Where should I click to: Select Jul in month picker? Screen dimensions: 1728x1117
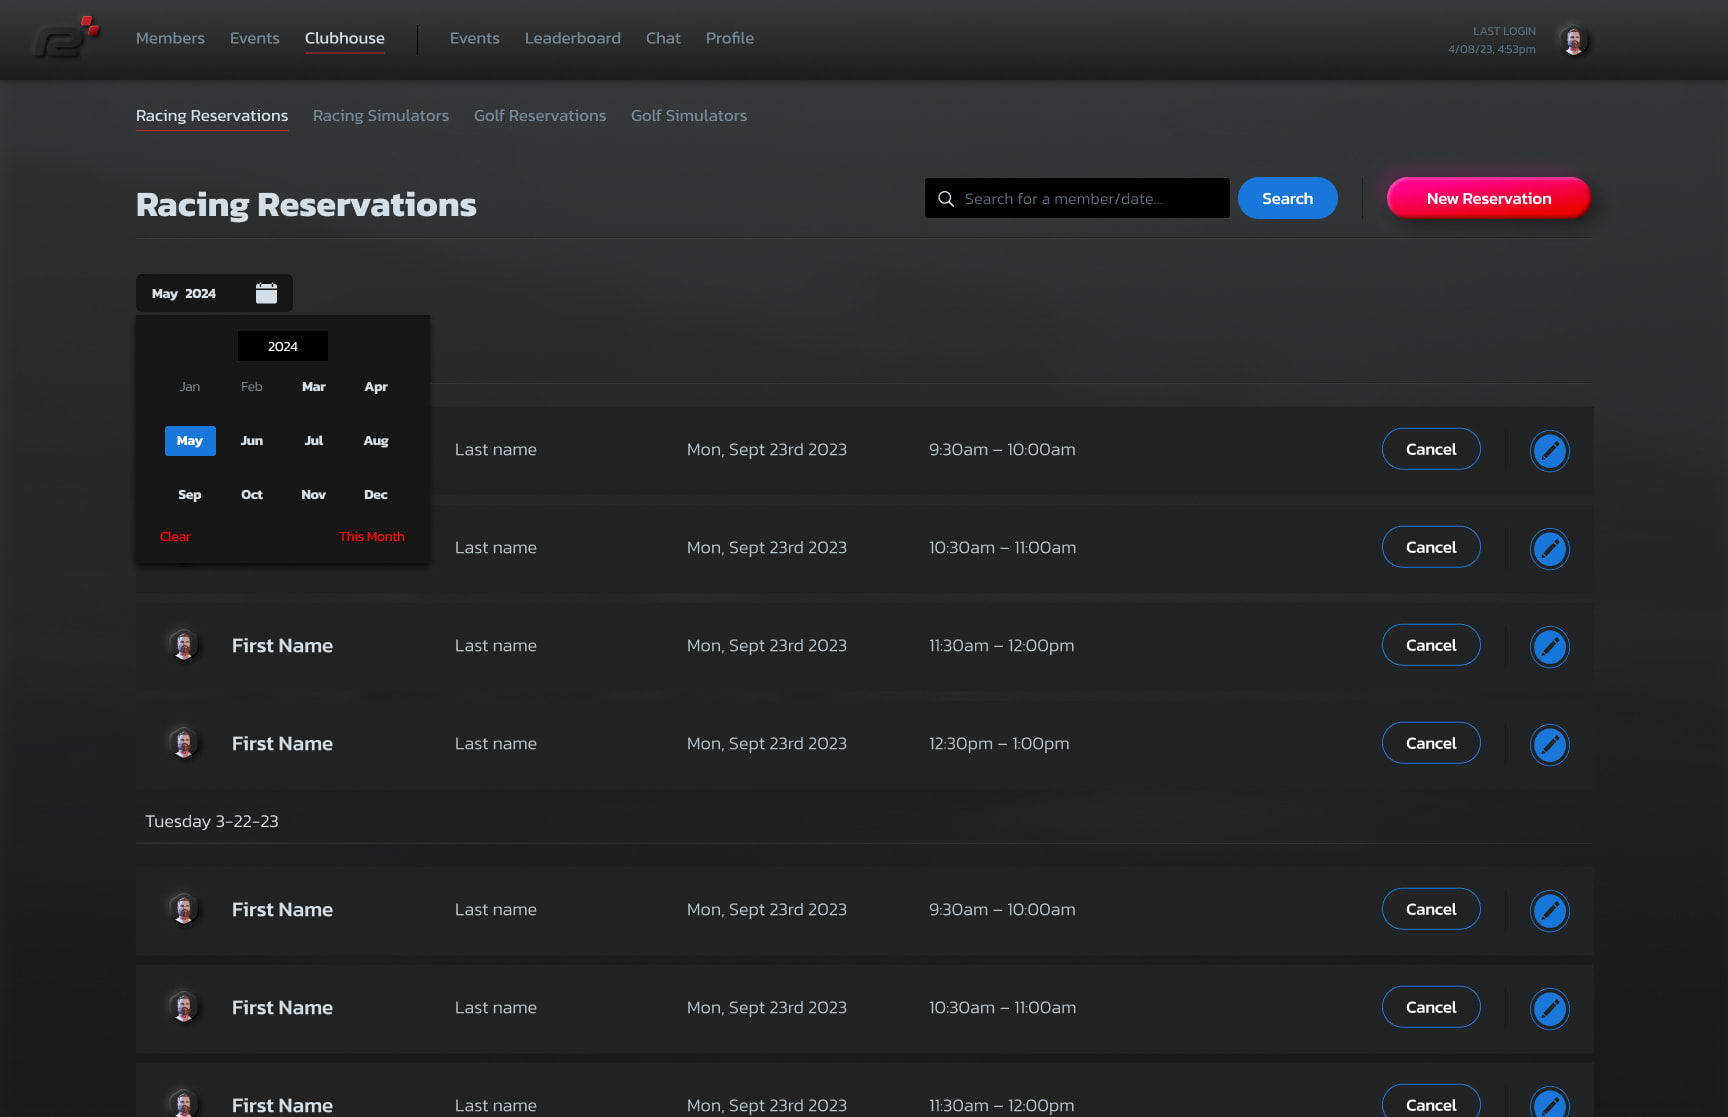[x=314, y=441]
